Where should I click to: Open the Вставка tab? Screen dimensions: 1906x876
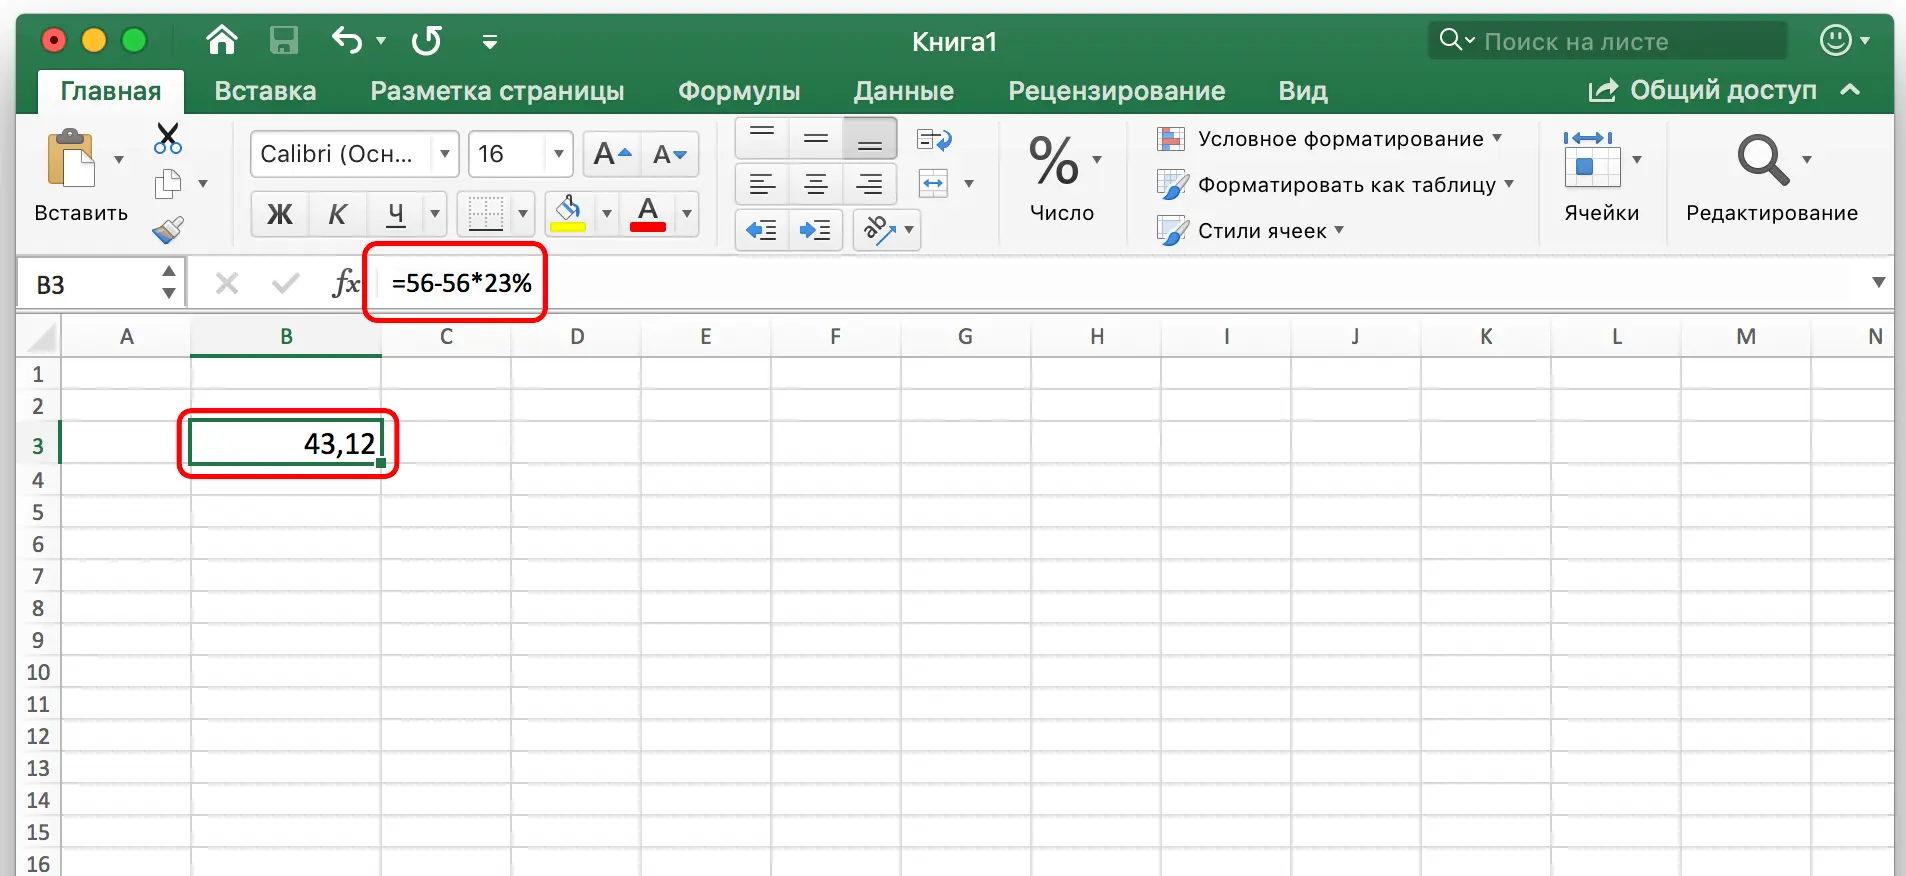265,91
